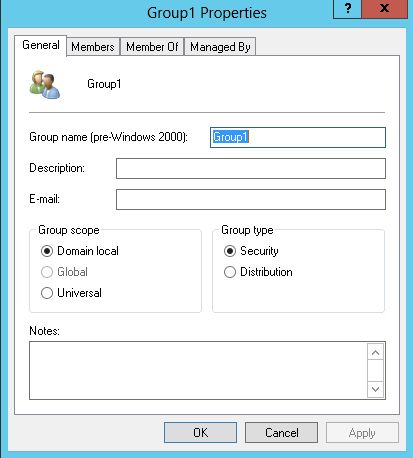Viewport: 413px width, 458px height.
Task: Click the pre-Windows 2000 group name field
Action: (298, 137)
